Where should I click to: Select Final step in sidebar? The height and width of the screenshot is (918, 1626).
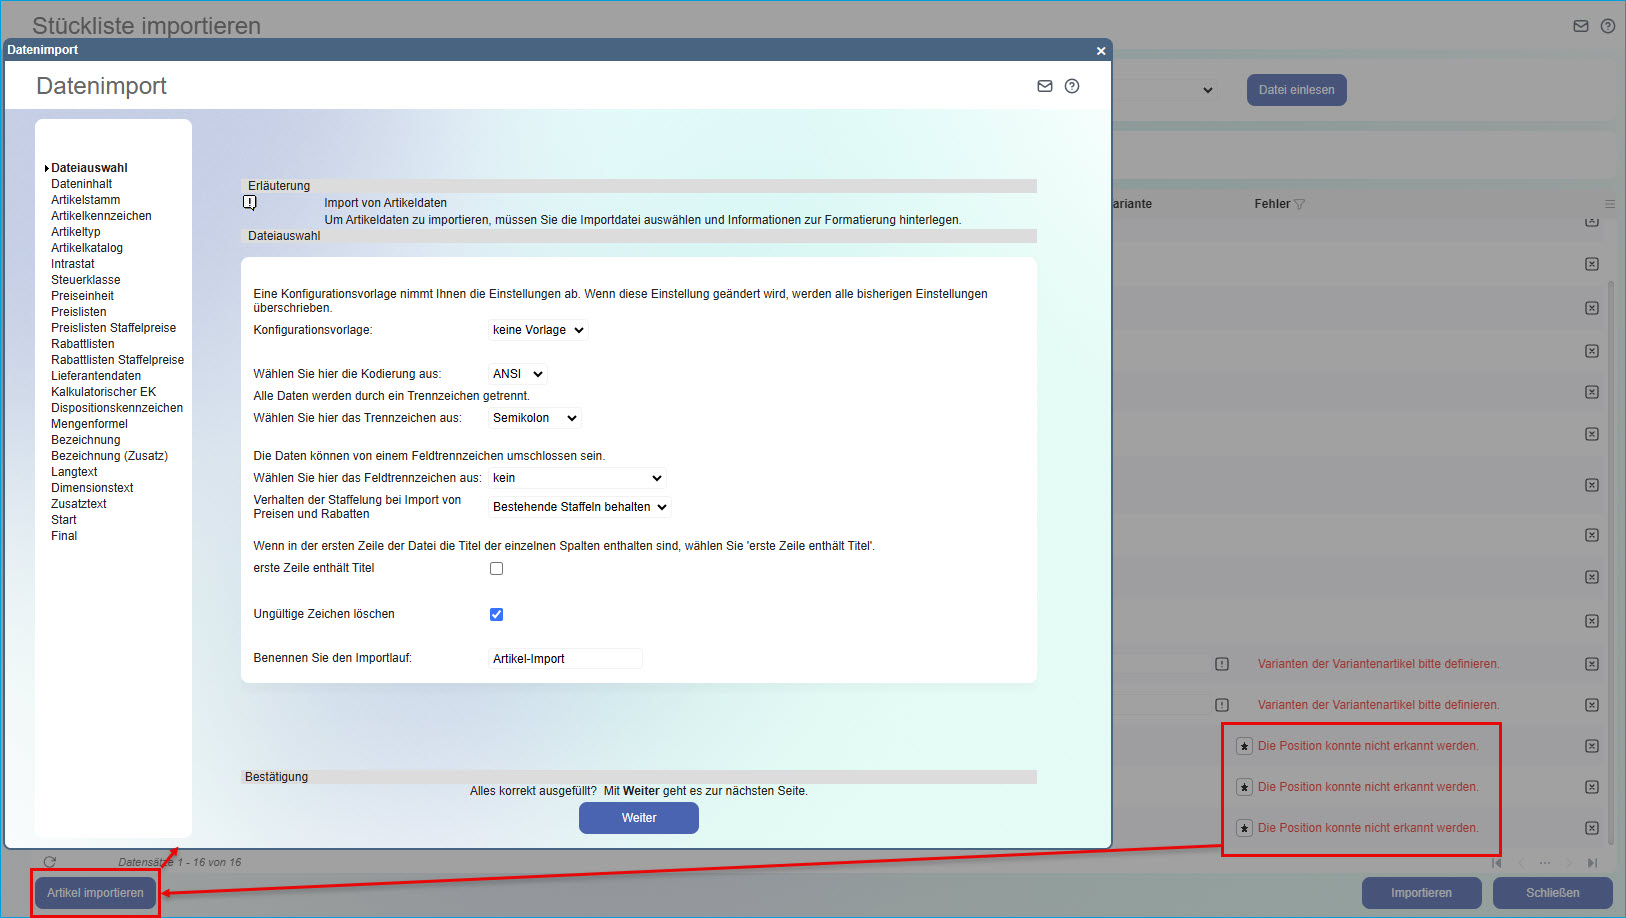[64, 536]
